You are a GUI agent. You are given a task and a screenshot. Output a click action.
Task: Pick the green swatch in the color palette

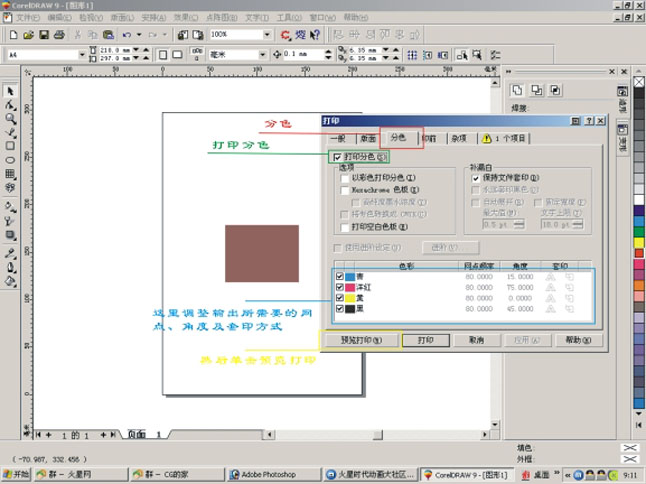pos(639,232)
